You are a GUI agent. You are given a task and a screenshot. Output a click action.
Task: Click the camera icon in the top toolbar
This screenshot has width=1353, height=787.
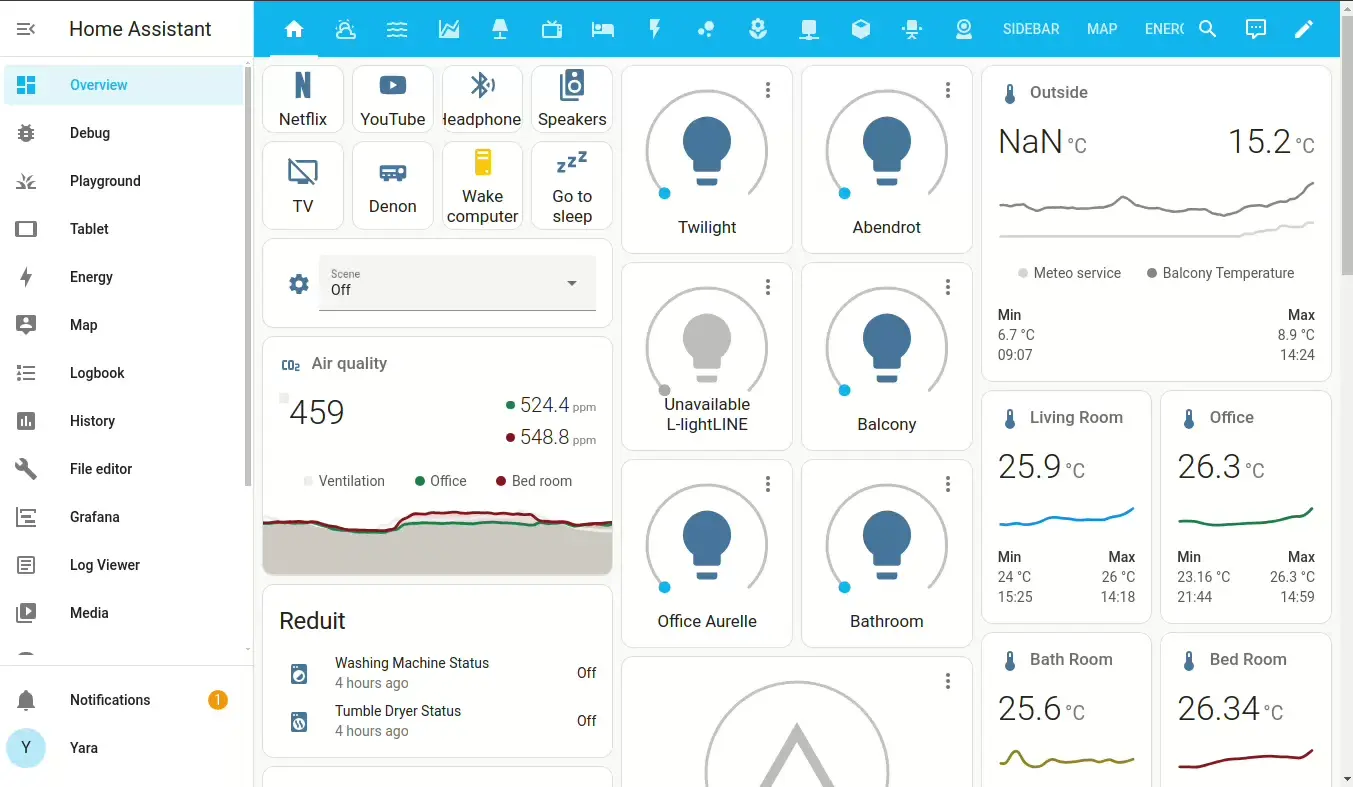coord(964,29)
